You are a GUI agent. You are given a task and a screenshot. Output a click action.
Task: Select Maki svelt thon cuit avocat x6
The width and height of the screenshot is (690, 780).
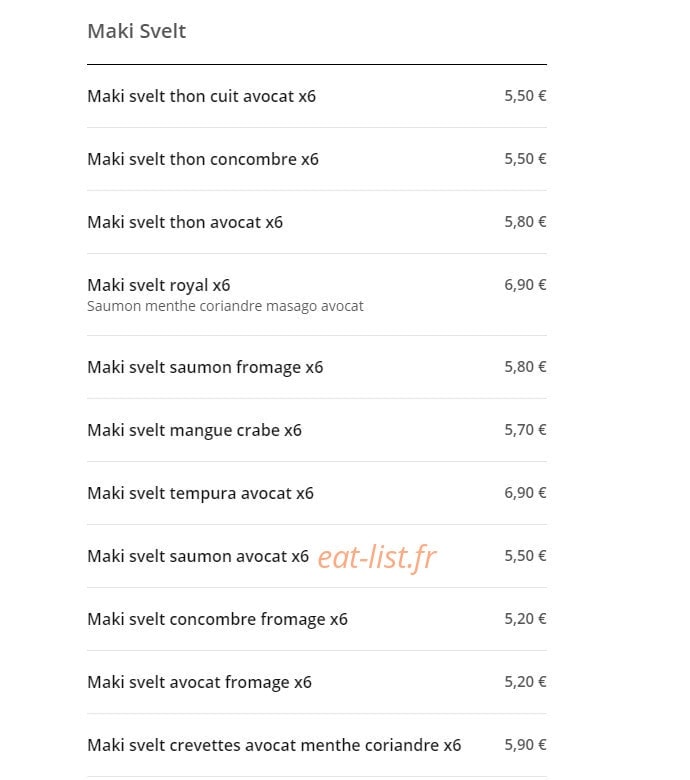201,96
